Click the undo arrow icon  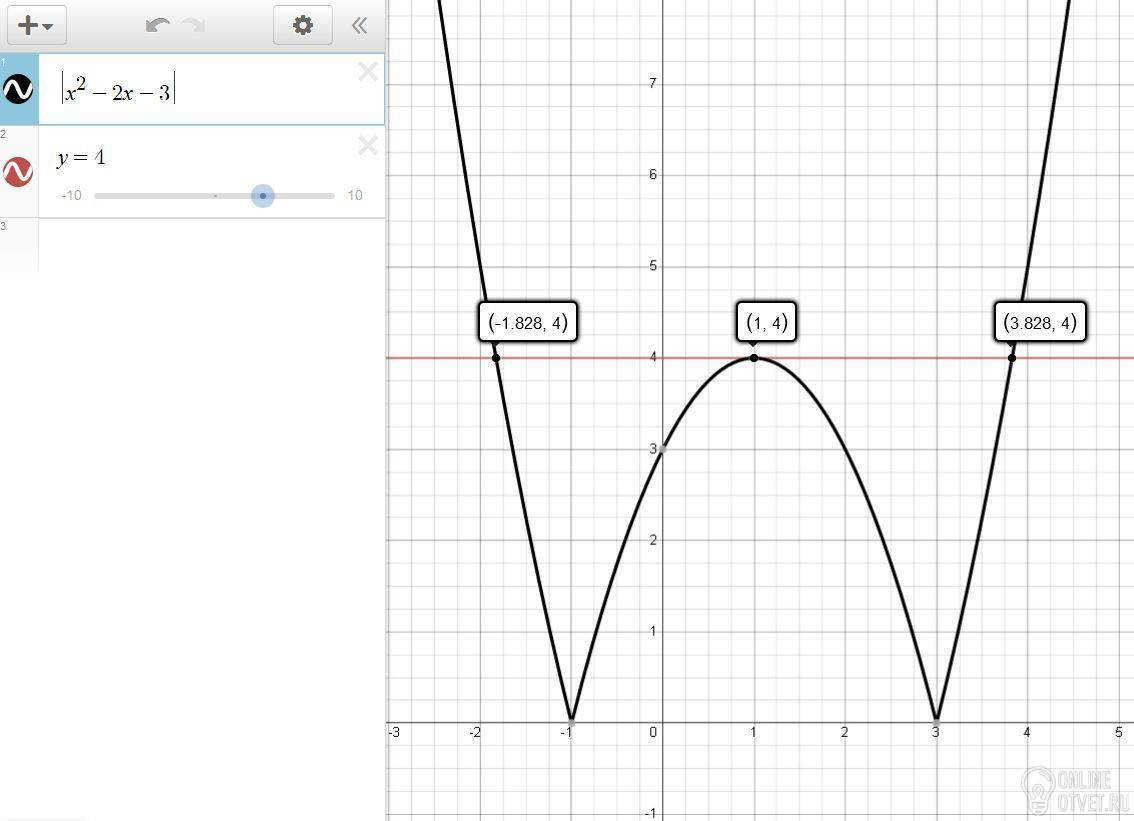[158, 26]
